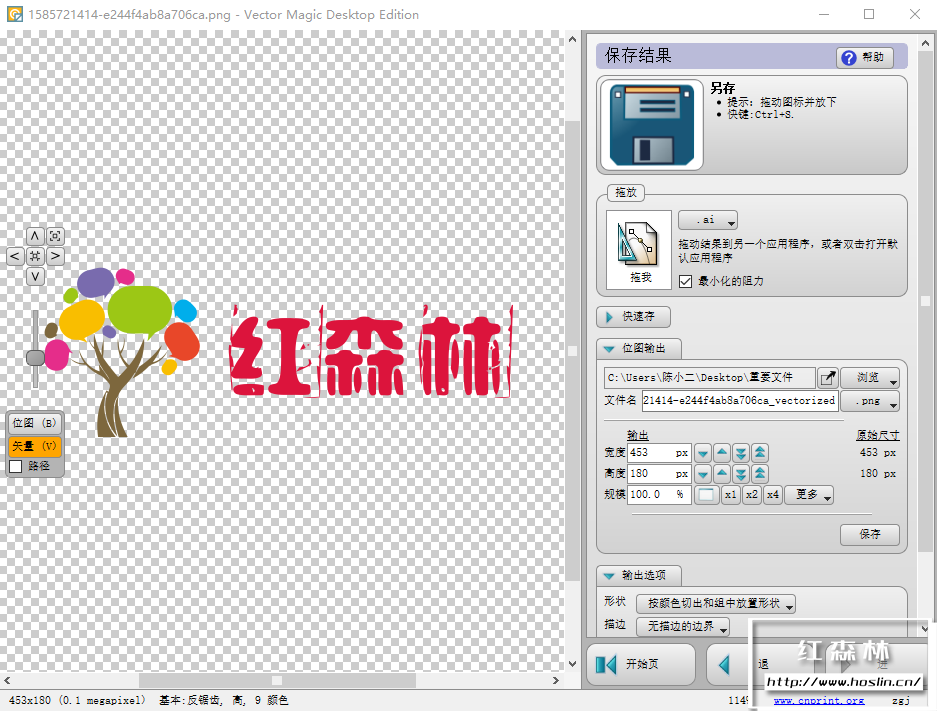Image resolution: width=937 pixels, height=711 pixels.
Task: Open the .png file format dropdown
Action: 869,401
